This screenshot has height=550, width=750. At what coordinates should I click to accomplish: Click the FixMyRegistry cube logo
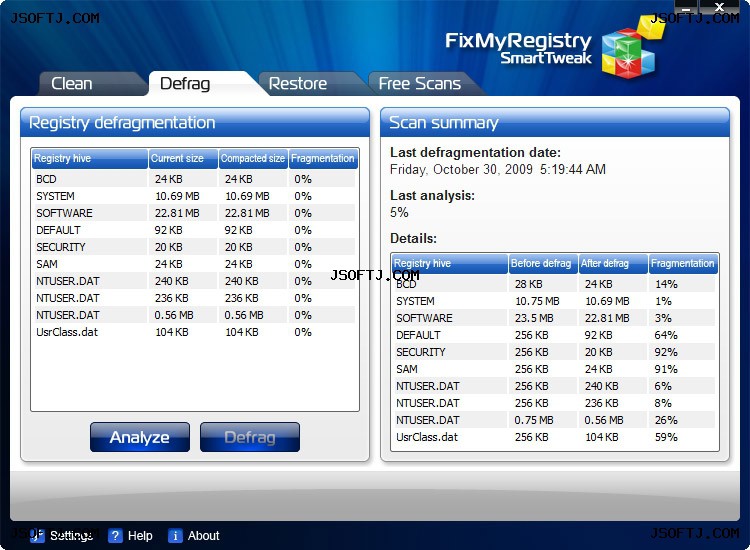click(631, 47)
